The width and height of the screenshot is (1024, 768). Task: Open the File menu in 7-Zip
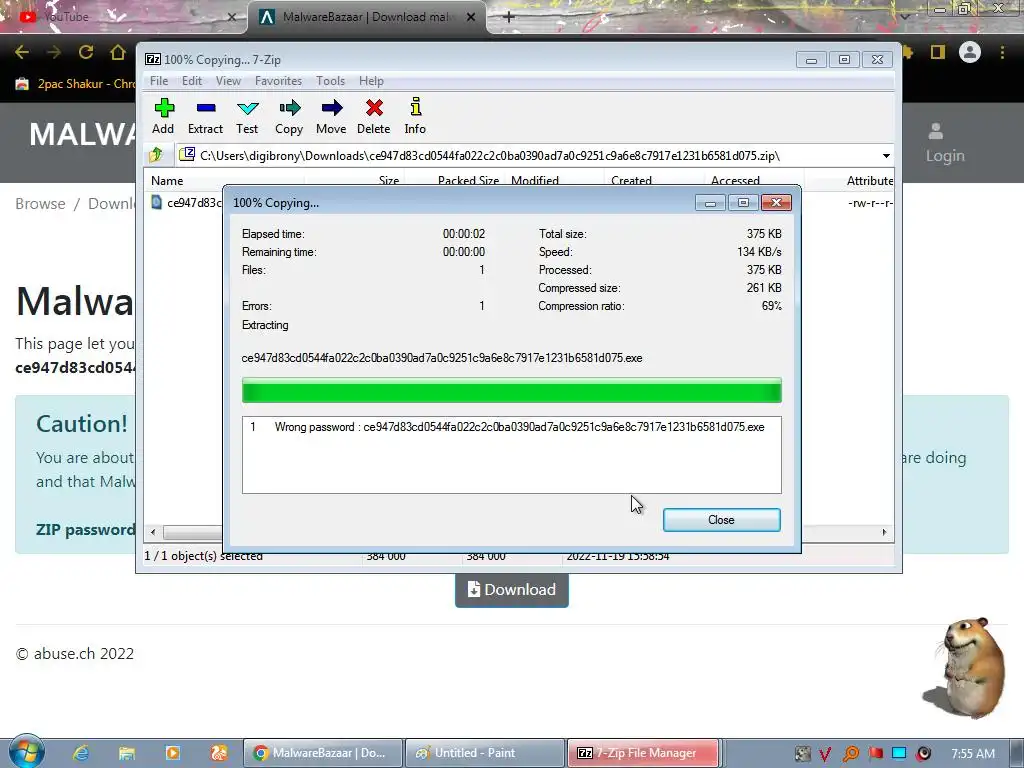(x=159, y=81)
